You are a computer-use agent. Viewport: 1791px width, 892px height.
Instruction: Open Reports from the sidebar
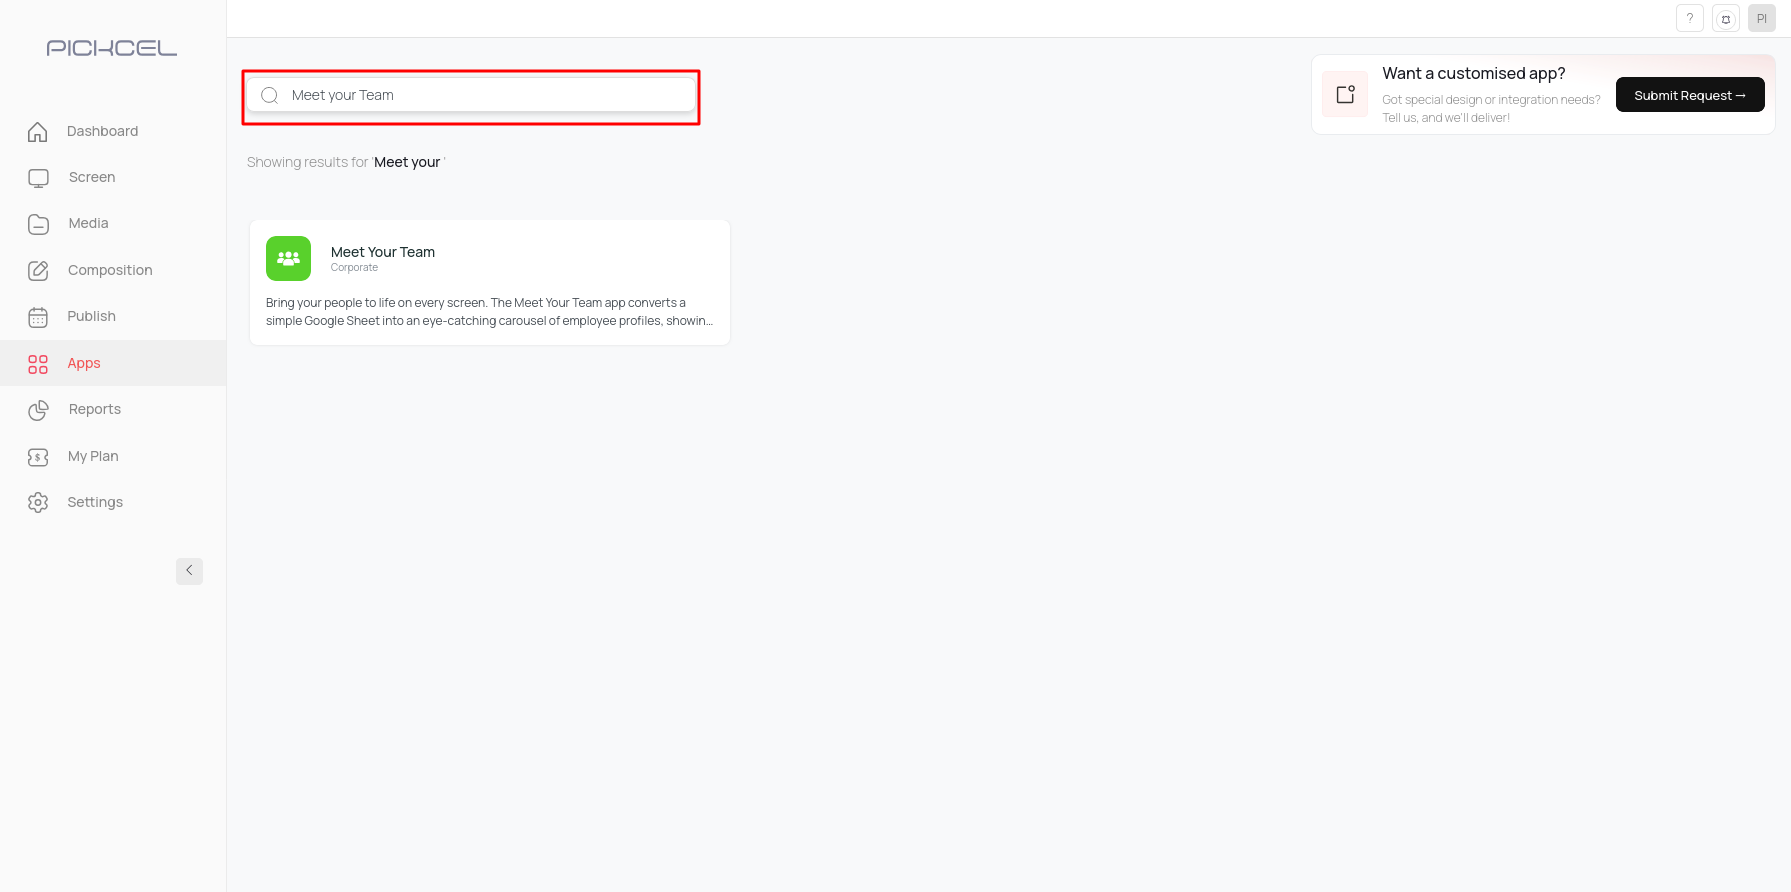(94, 409)
